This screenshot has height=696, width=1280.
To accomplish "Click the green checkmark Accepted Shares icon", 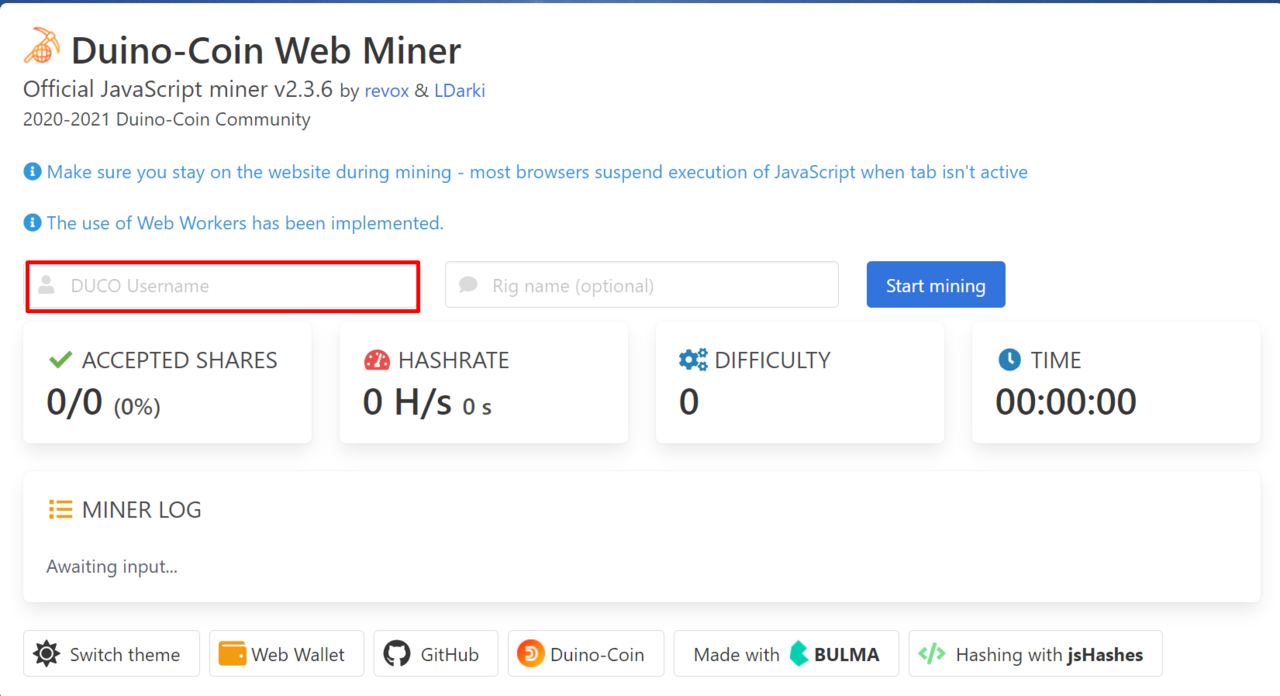I will tap(60, 360).
